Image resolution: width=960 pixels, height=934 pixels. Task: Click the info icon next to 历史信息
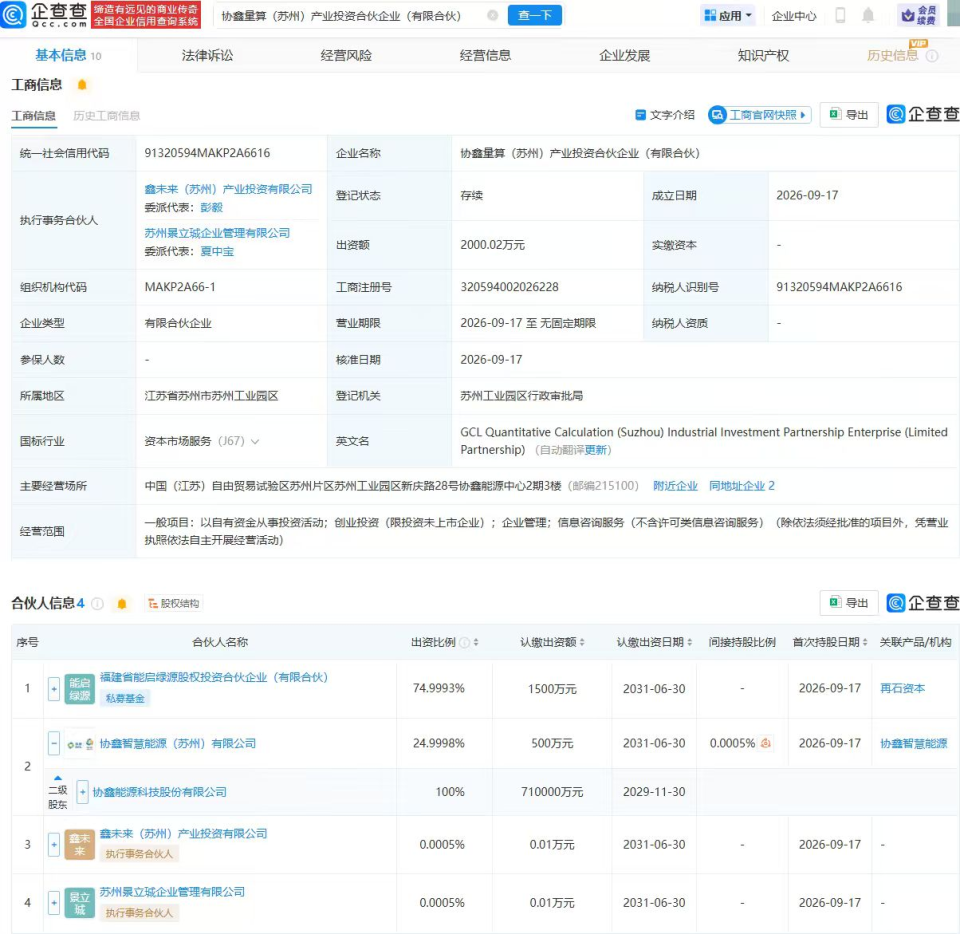(932, 56)
